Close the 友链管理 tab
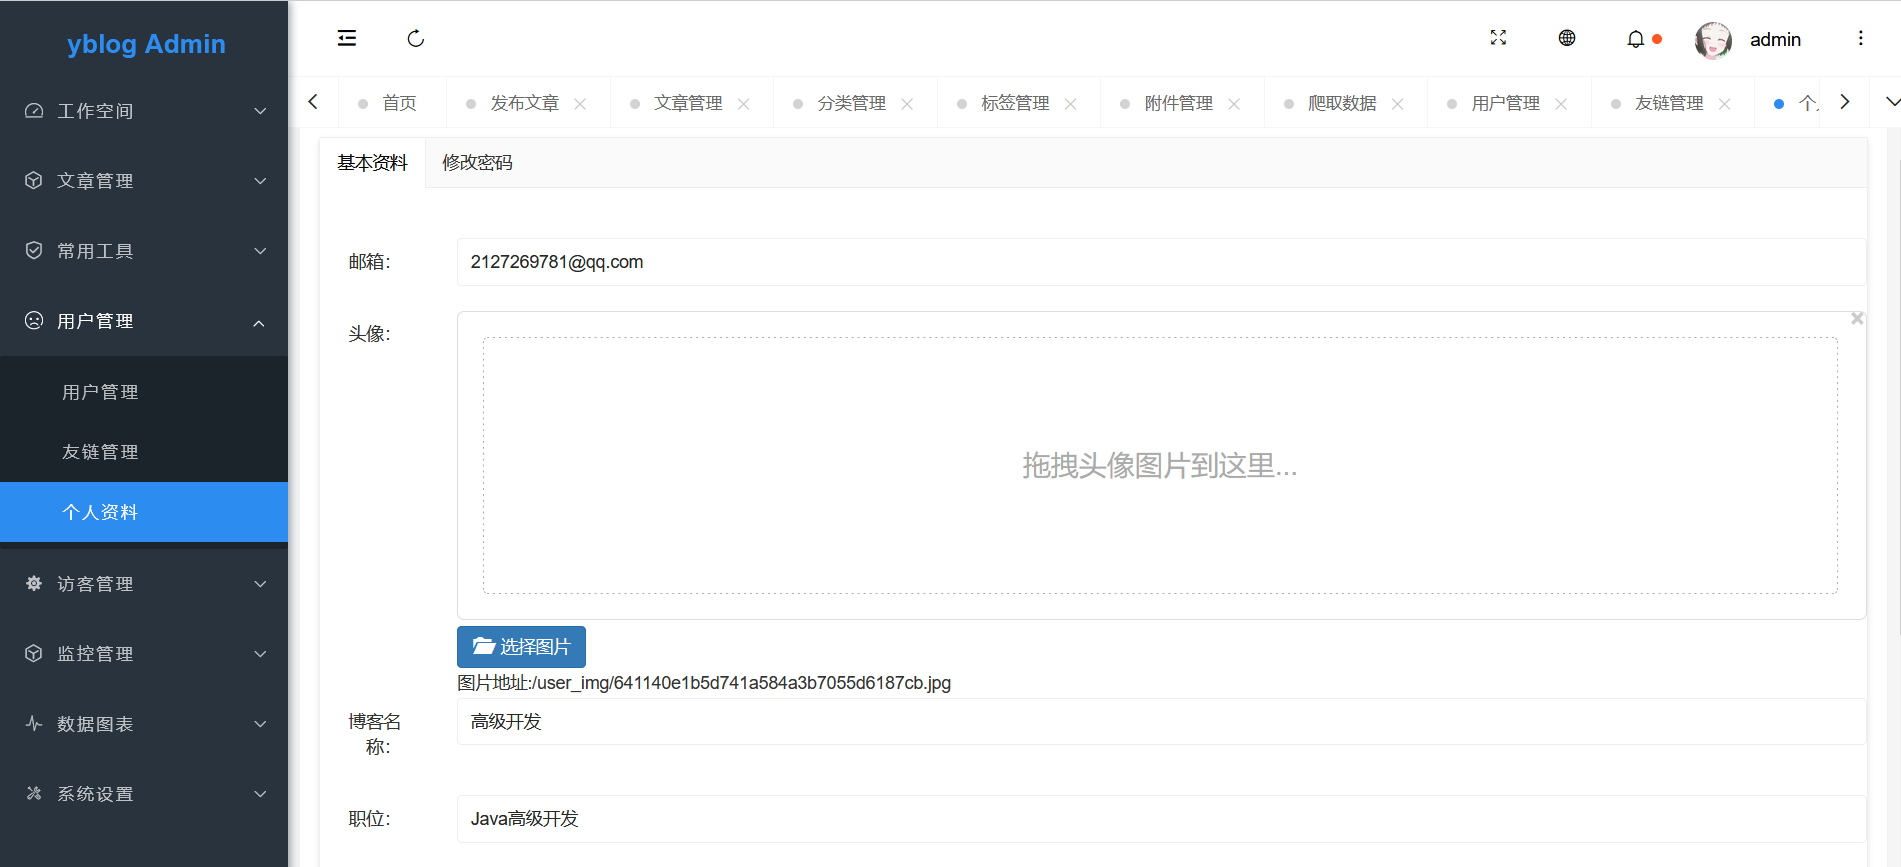This screenshot has height=867, width=1901. (1724, 104)
